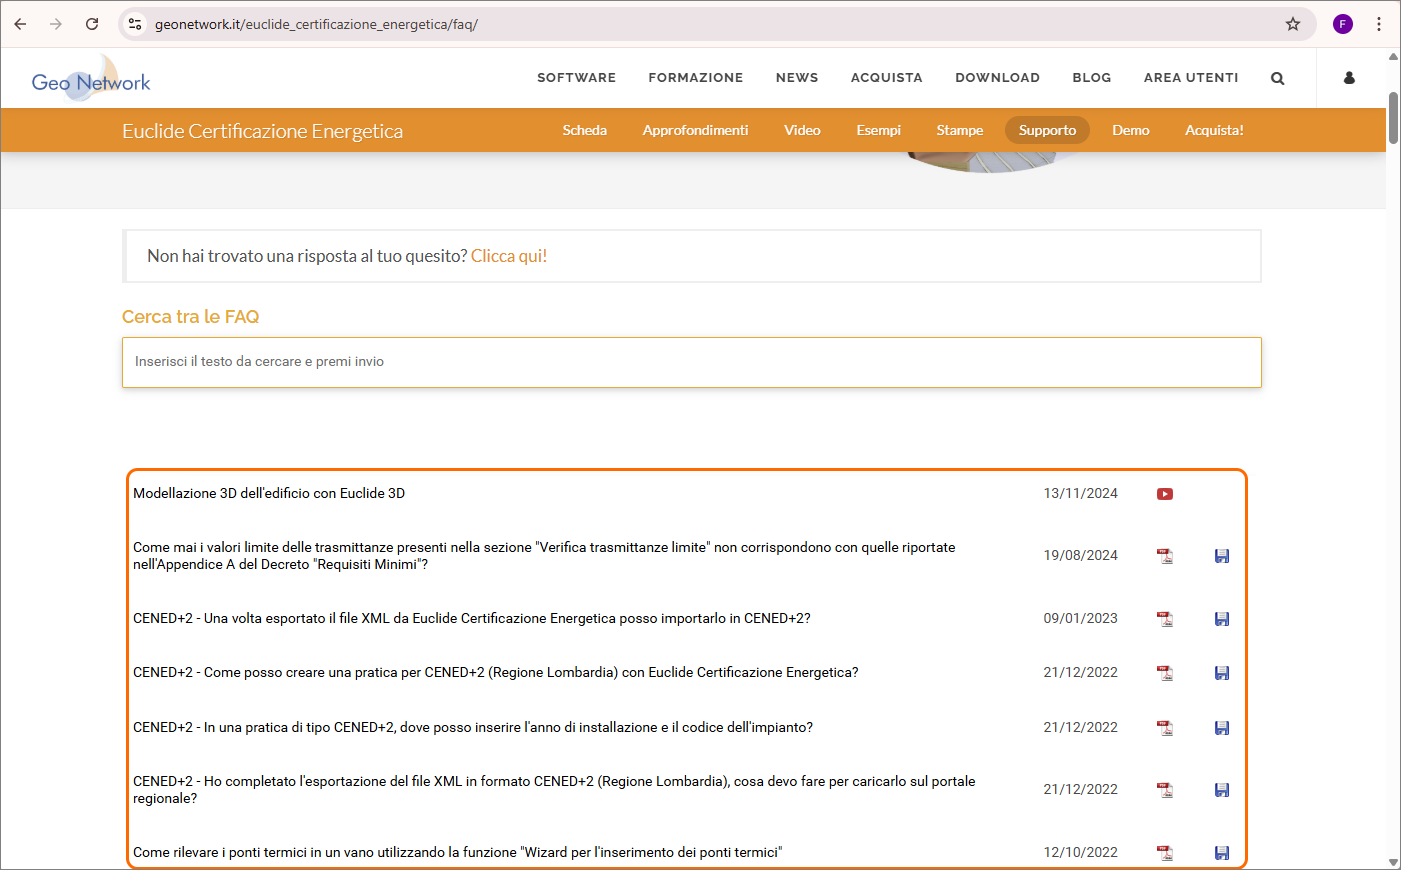Open the FORMAZIONE menu
1401x870 pixels.
coord(695,78)
